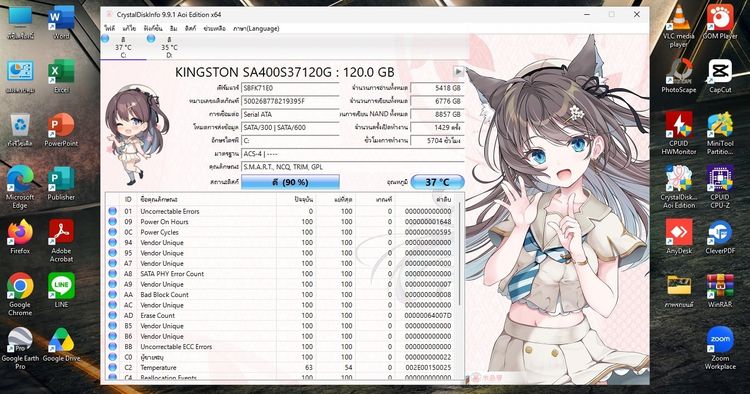Open the PhotoScape desktop icon
The height and width of the screenshot is (394, 750).
pos(679,77)
